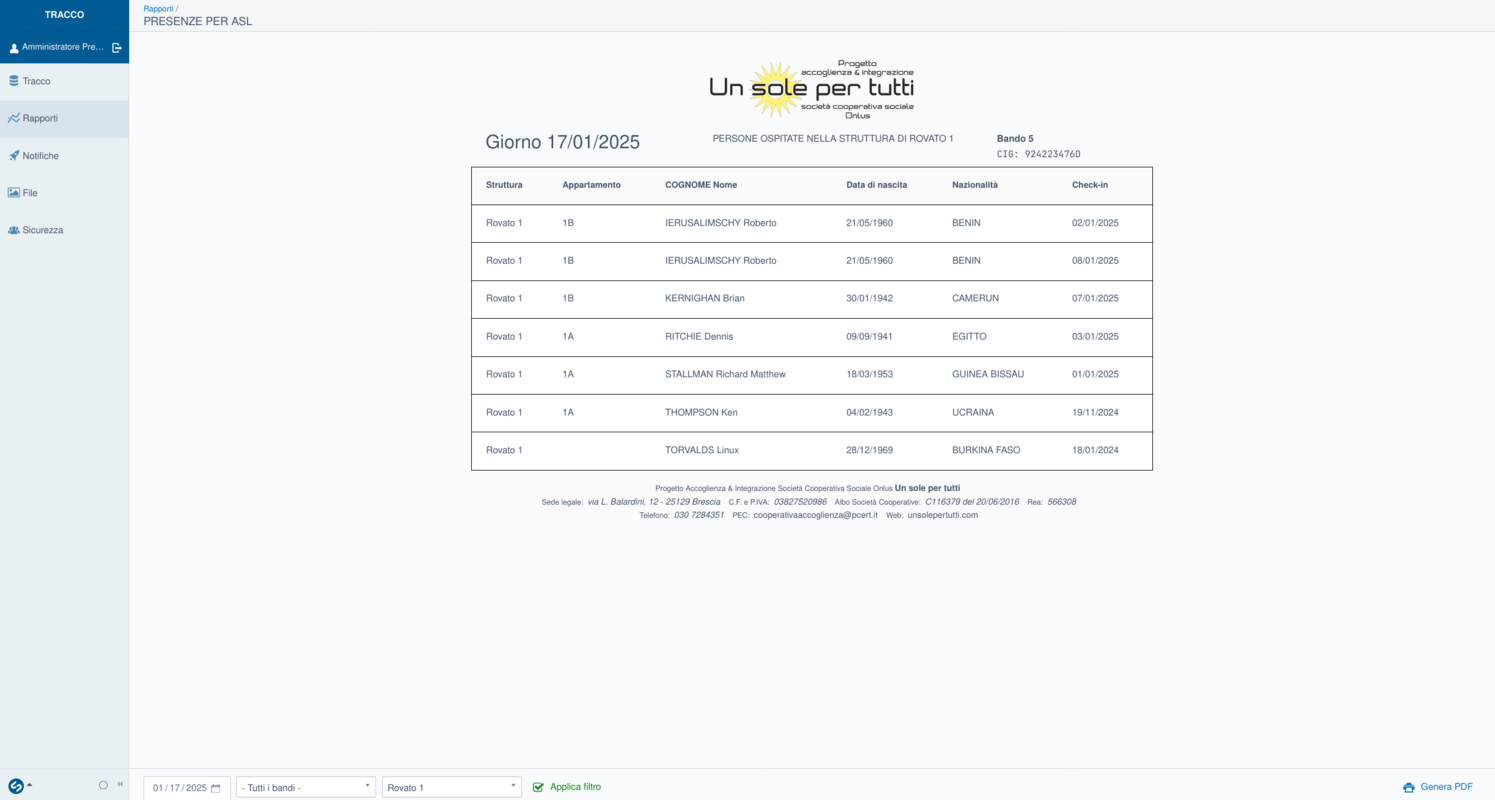Click the check-in date 18/01/2024

(x=1095, y=450)
